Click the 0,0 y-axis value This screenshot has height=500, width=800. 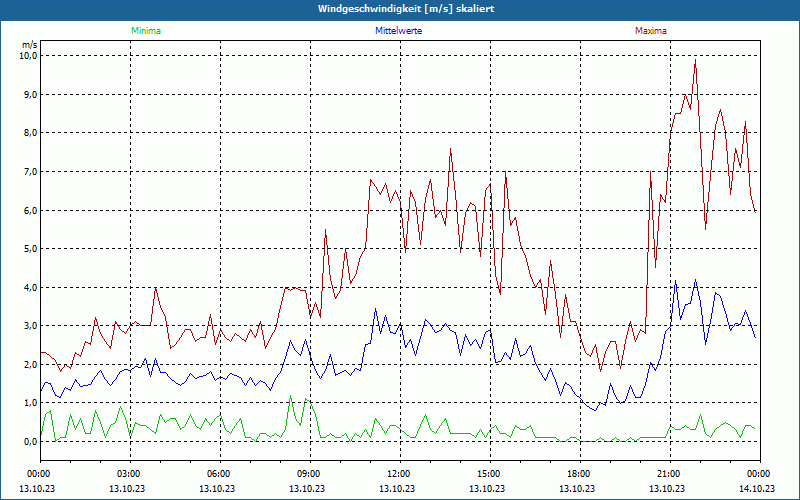(30, 441)
